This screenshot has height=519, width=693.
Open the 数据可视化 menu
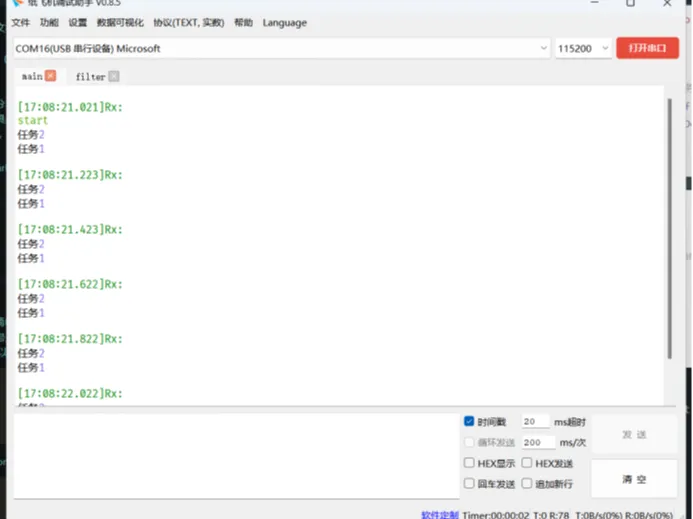coord(120,23)
